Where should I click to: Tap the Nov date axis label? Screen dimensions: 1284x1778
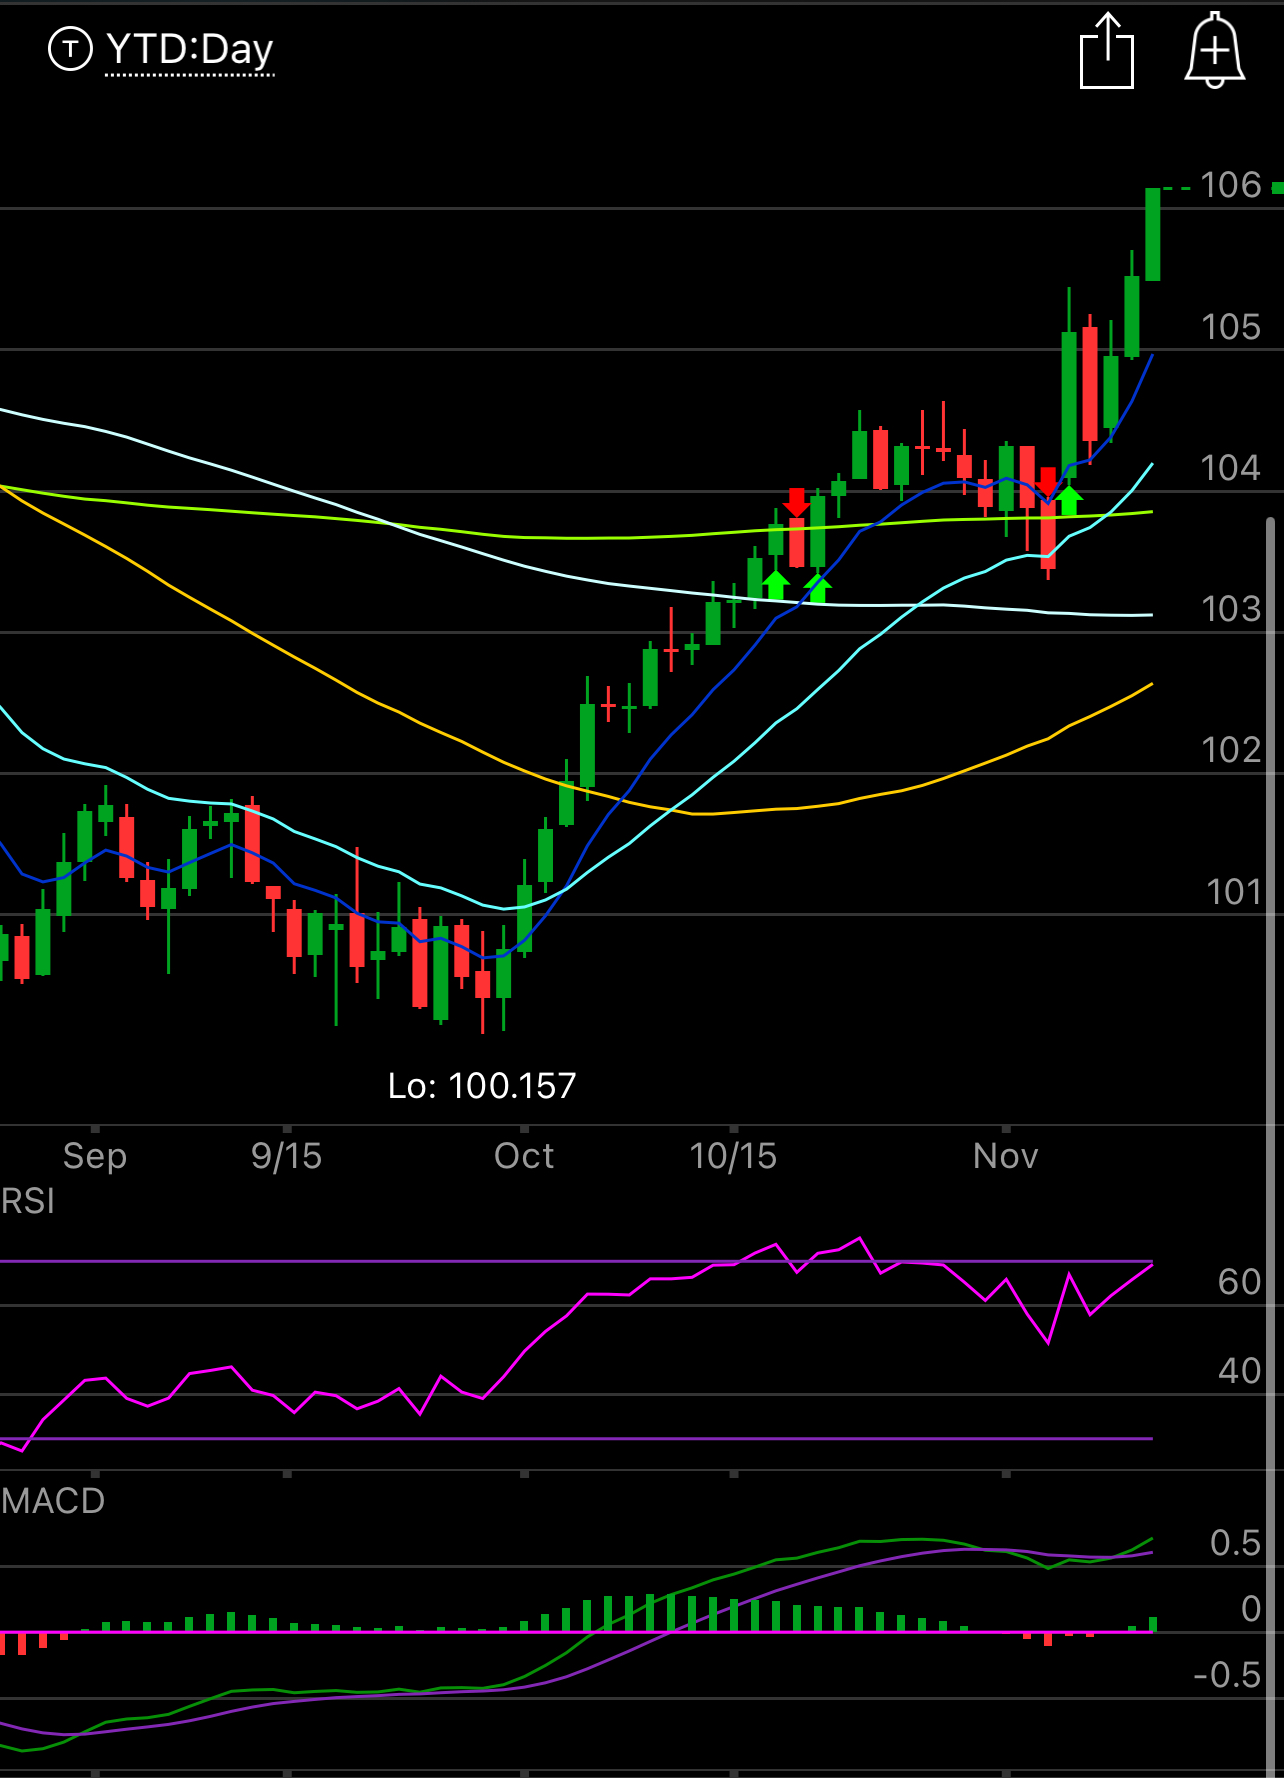click(x=1006, y=1156)
